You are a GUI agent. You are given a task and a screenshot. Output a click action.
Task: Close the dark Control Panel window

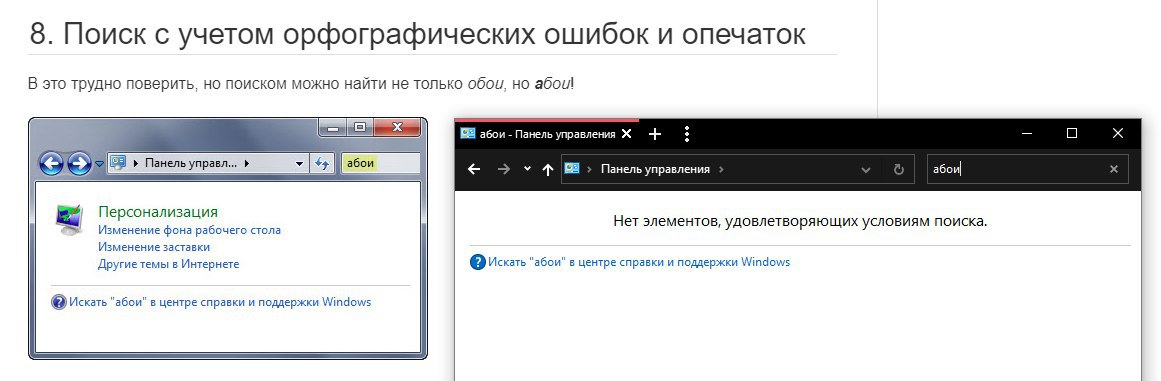click(1118, 133)
